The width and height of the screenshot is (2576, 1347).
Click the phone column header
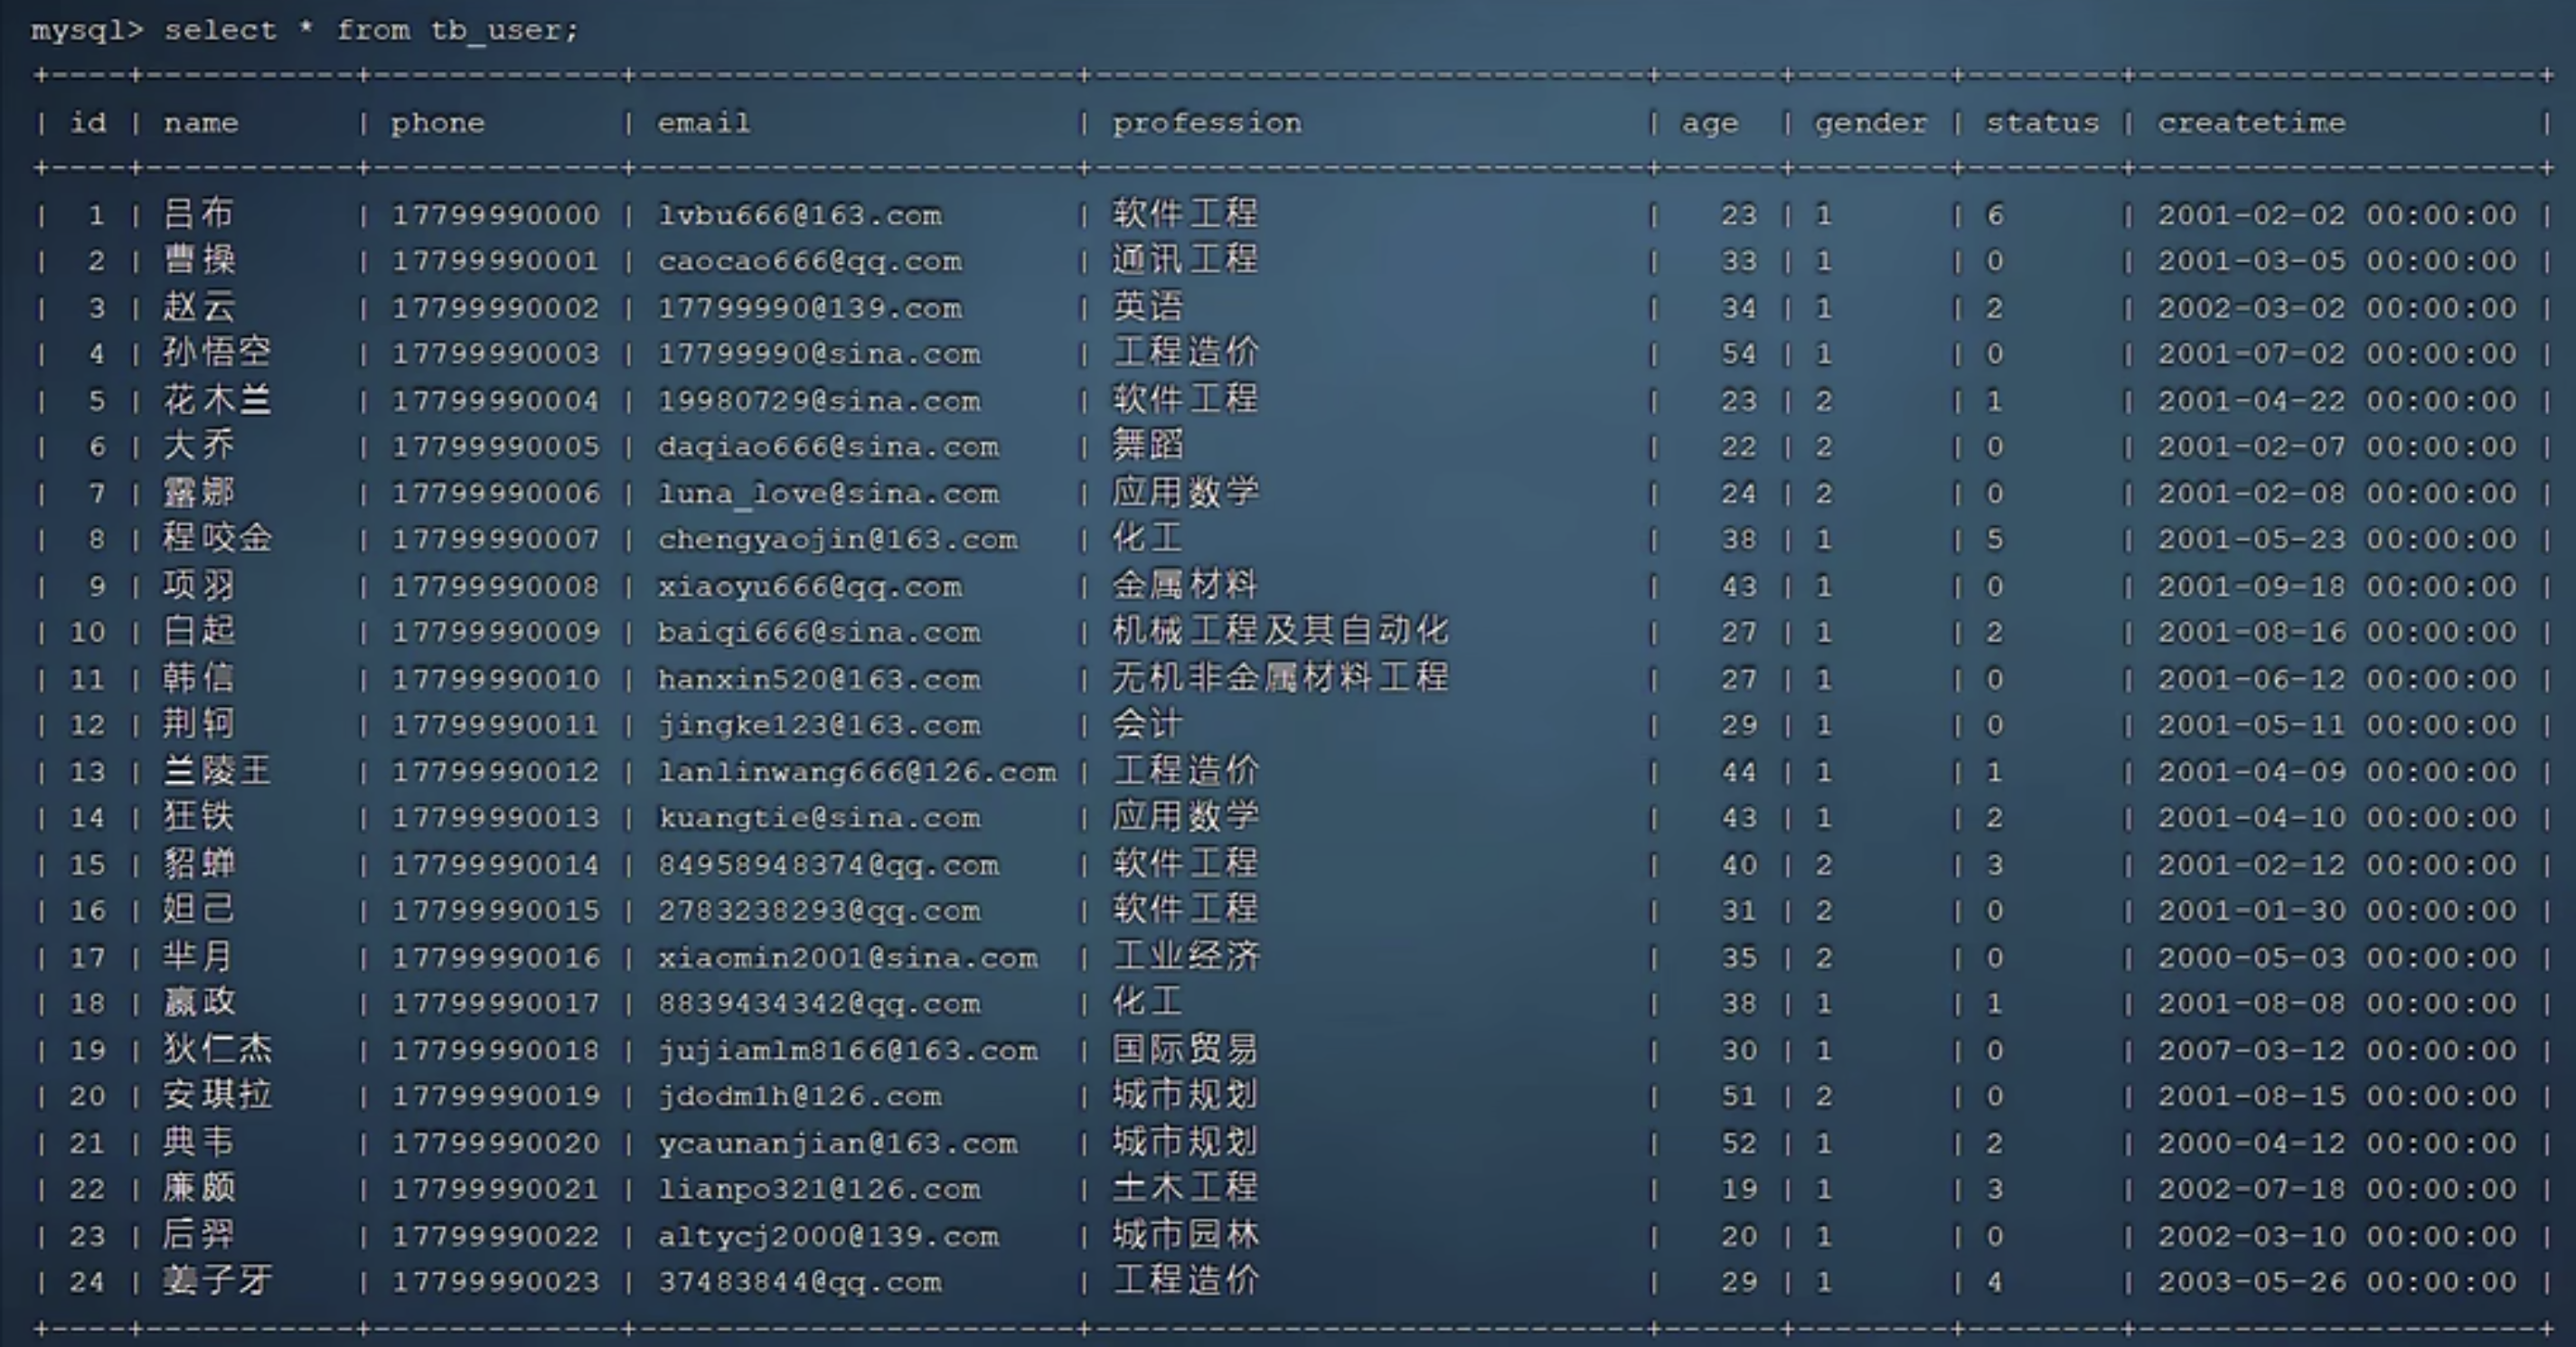pyautogui.click(x=437, y=123)
